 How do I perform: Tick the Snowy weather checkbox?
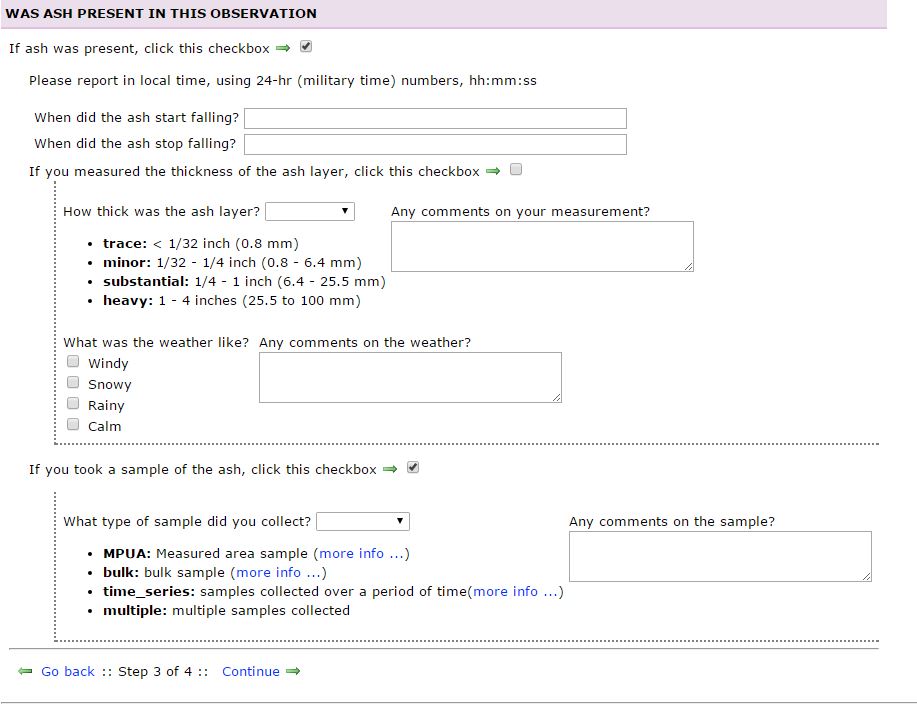(73, 383)
